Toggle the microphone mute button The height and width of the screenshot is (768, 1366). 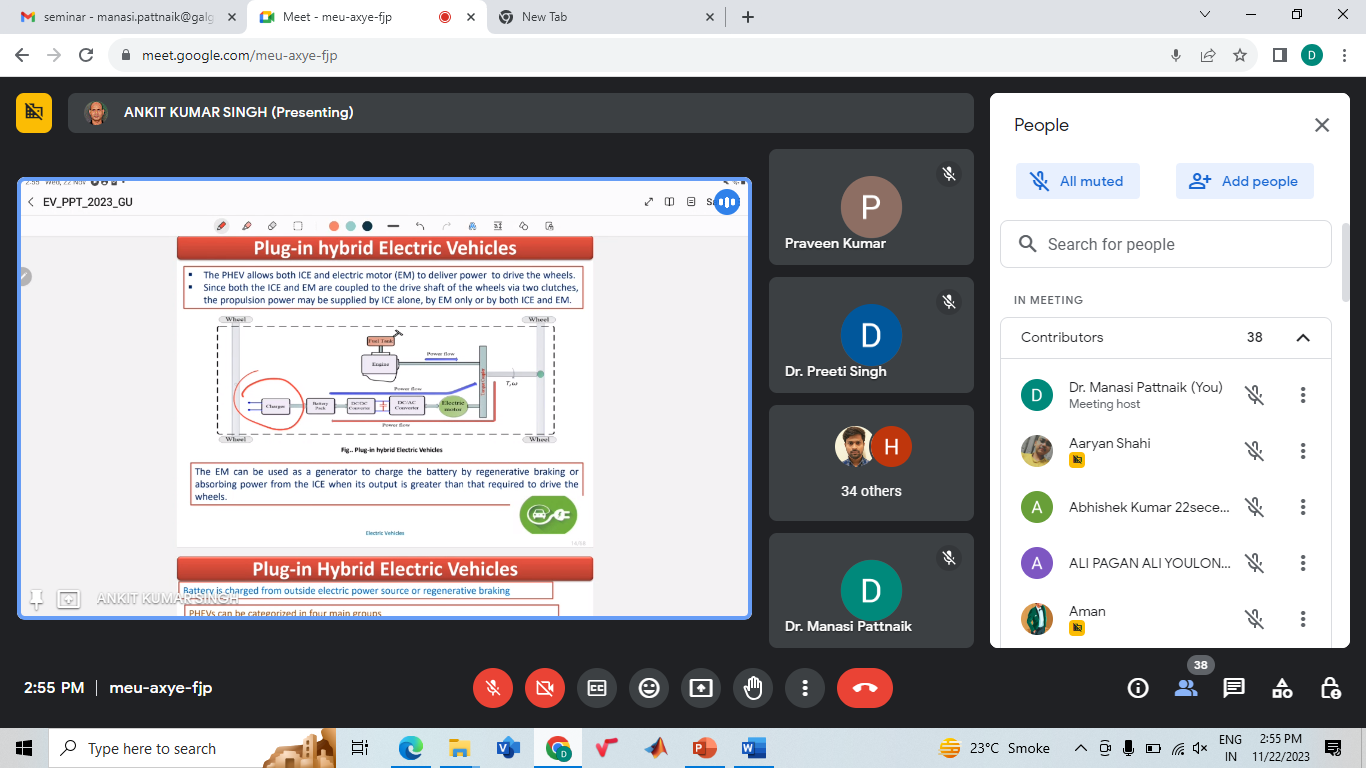(493, 688)
